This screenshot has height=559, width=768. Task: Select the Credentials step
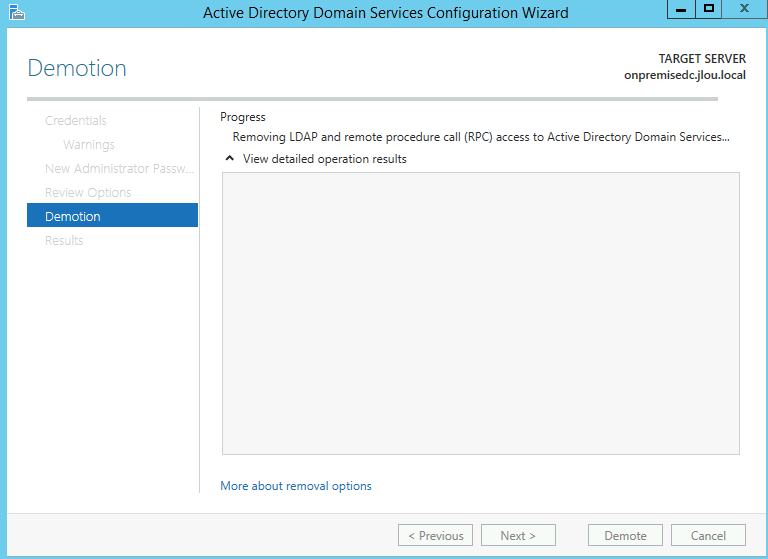76,121
